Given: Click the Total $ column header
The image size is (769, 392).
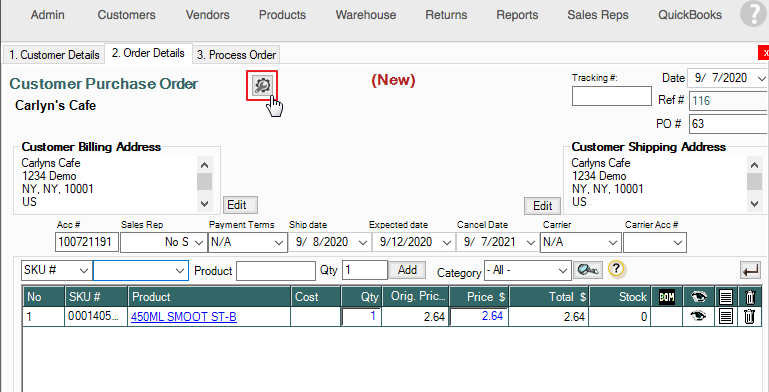Looking at the screenshot, I should point(549,297).
